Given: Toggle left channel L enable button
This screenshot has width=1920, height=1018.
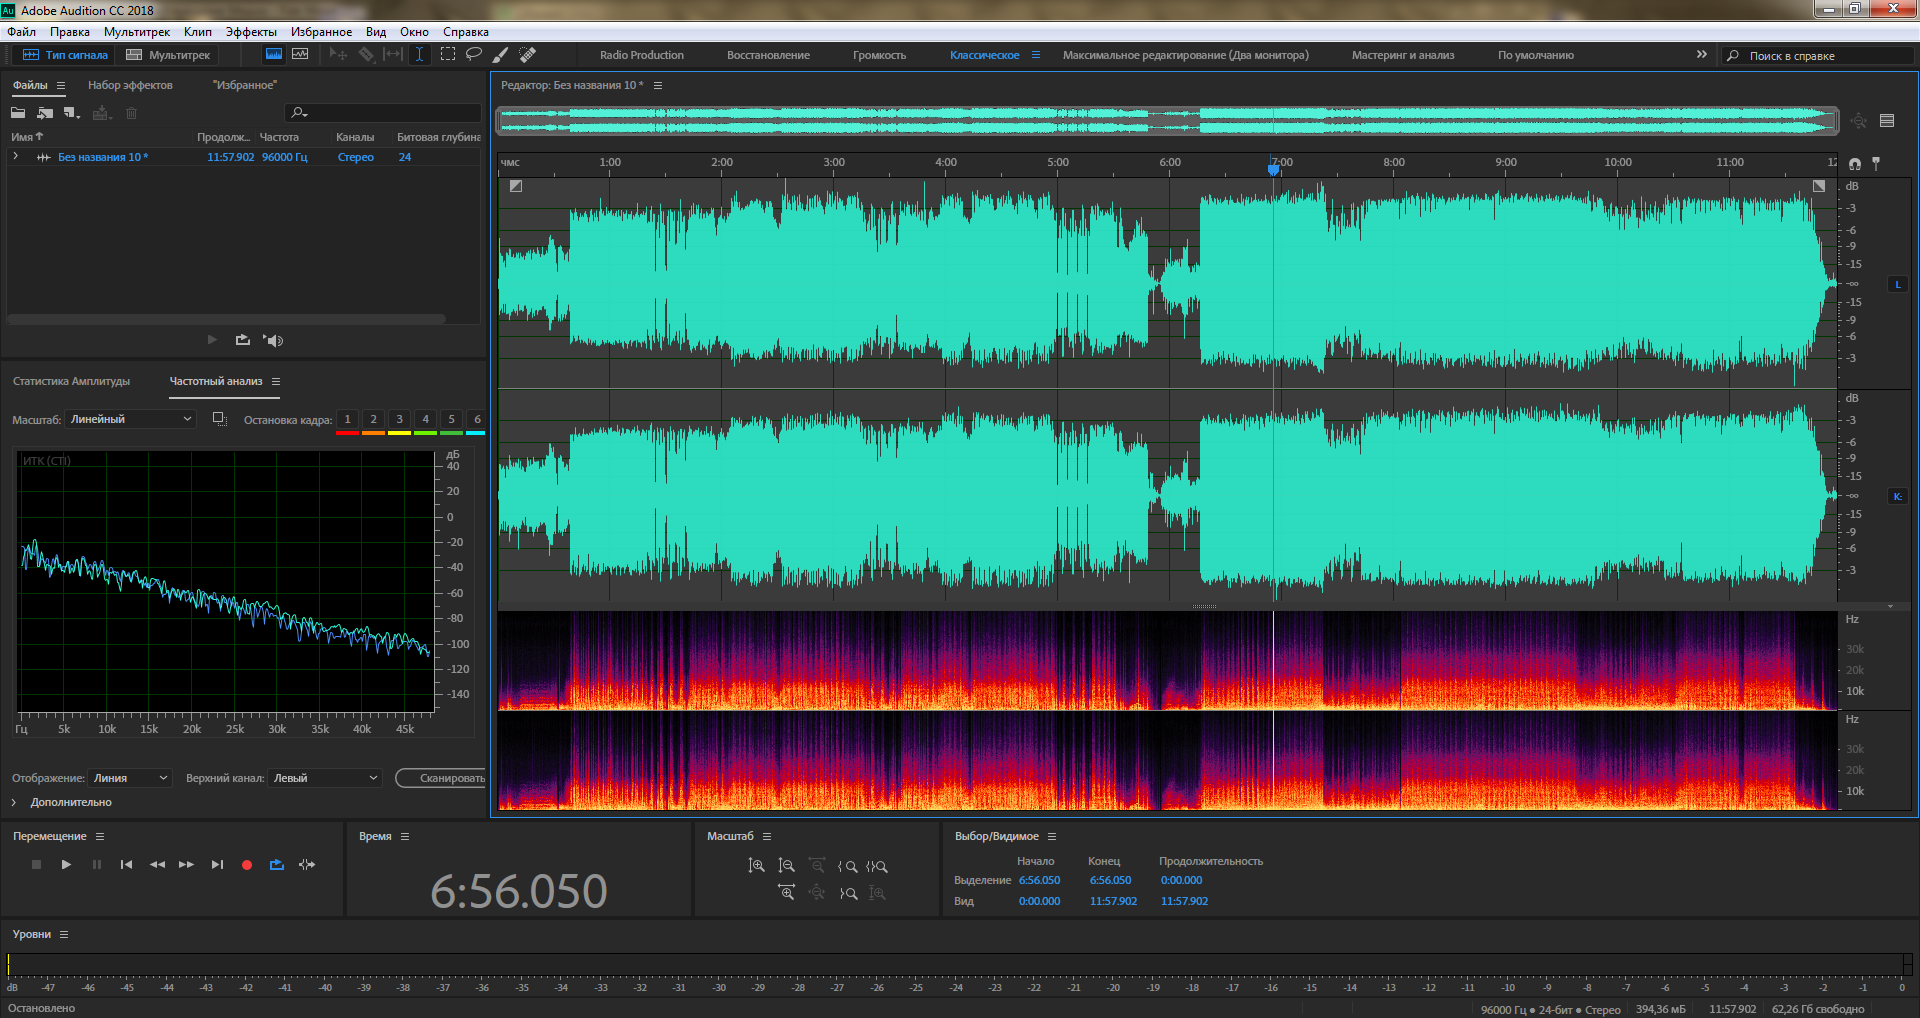Looking at the screenshot, I should pyautogui.click(x=1897, y=285).
